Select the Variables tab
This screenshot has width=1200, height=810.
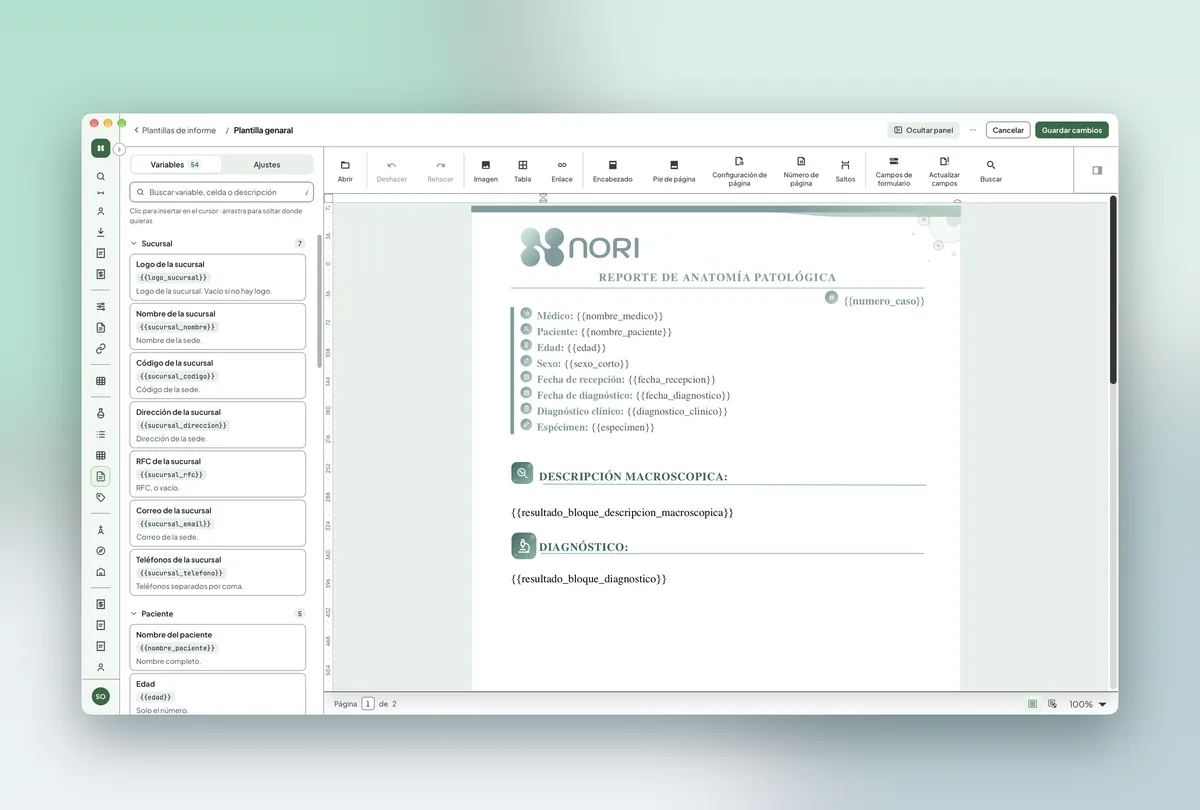pos(175,165)
